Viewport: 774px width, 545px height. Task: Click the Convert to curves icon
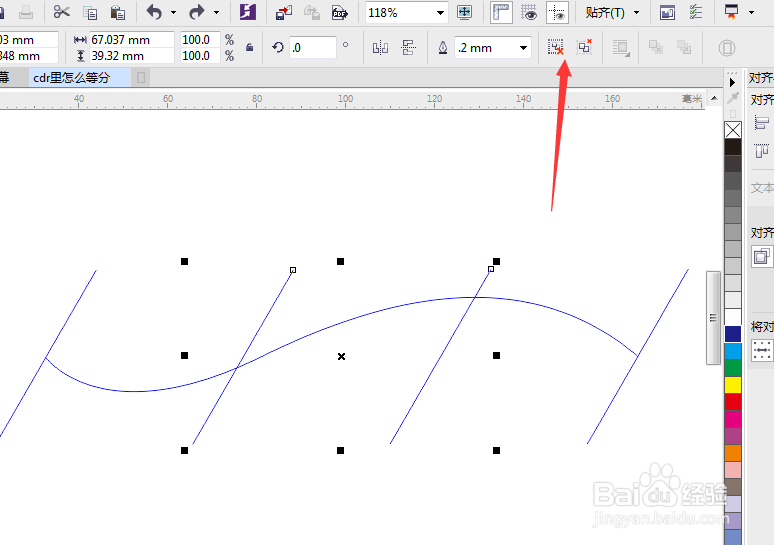[x=727, y=48]
